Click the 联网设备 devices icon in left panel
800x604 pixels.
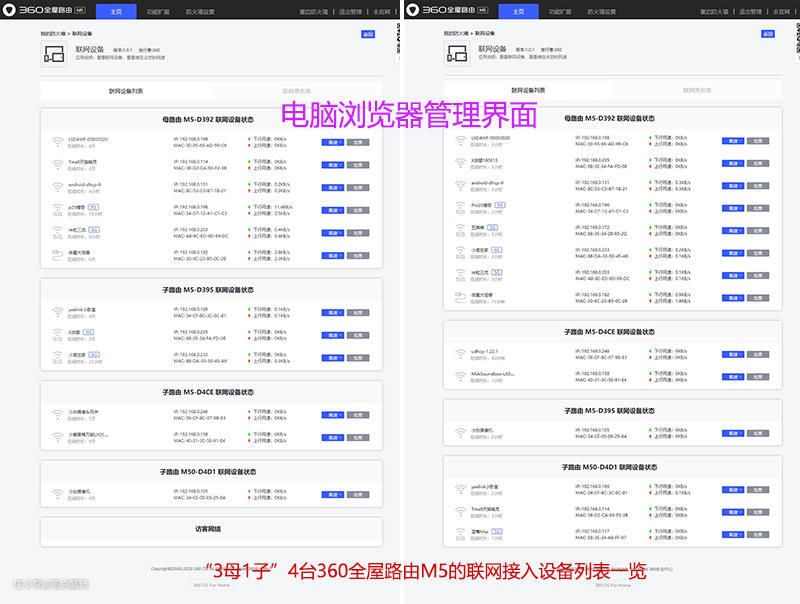53,54
